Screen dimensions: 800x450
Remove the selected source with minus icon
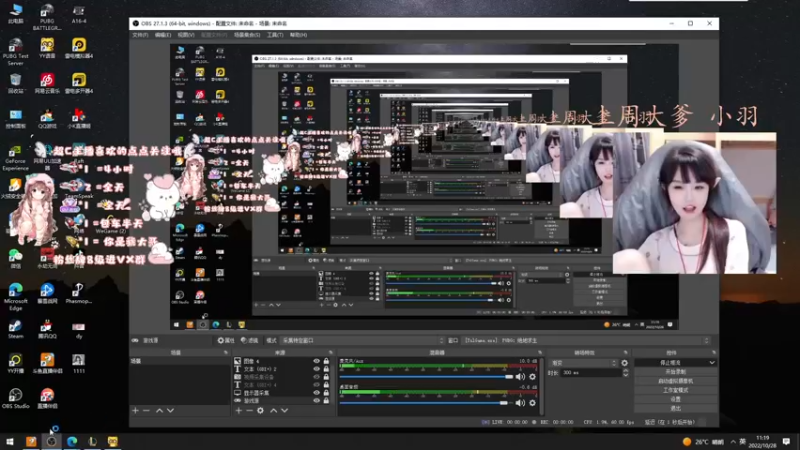click(x=249, y=410)
